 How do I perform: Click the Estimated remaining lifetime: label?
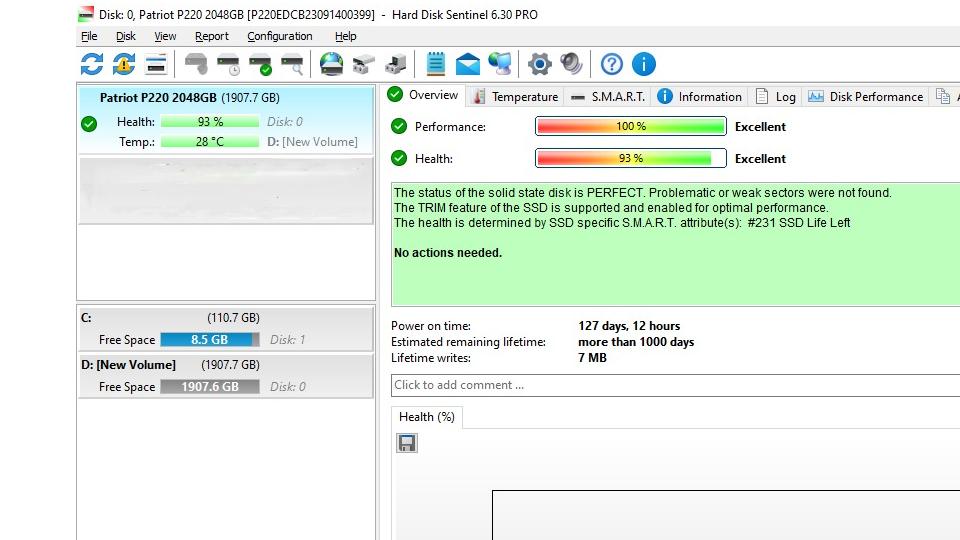(x=468, y=342)
